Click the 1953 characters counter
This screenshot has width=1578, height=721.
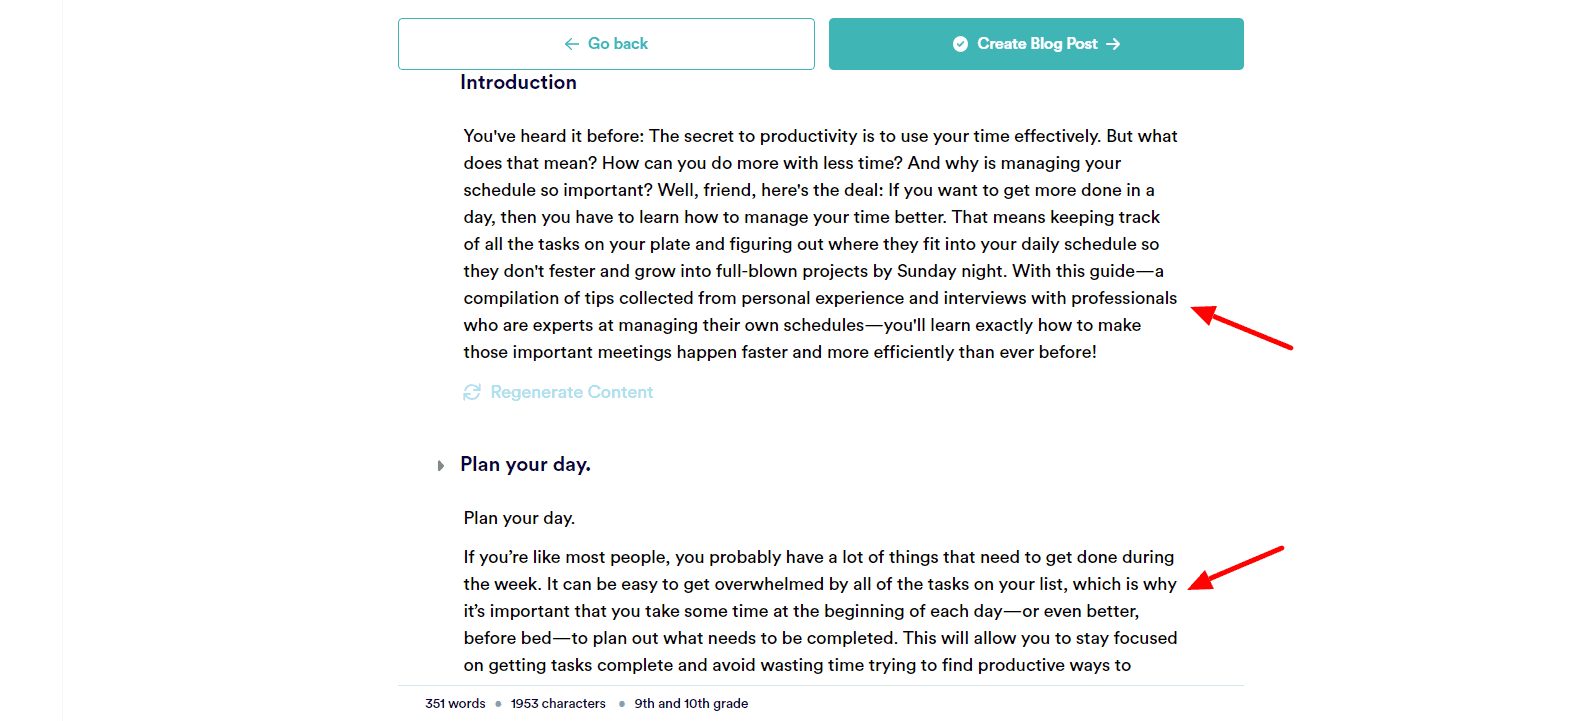point(558,704)
